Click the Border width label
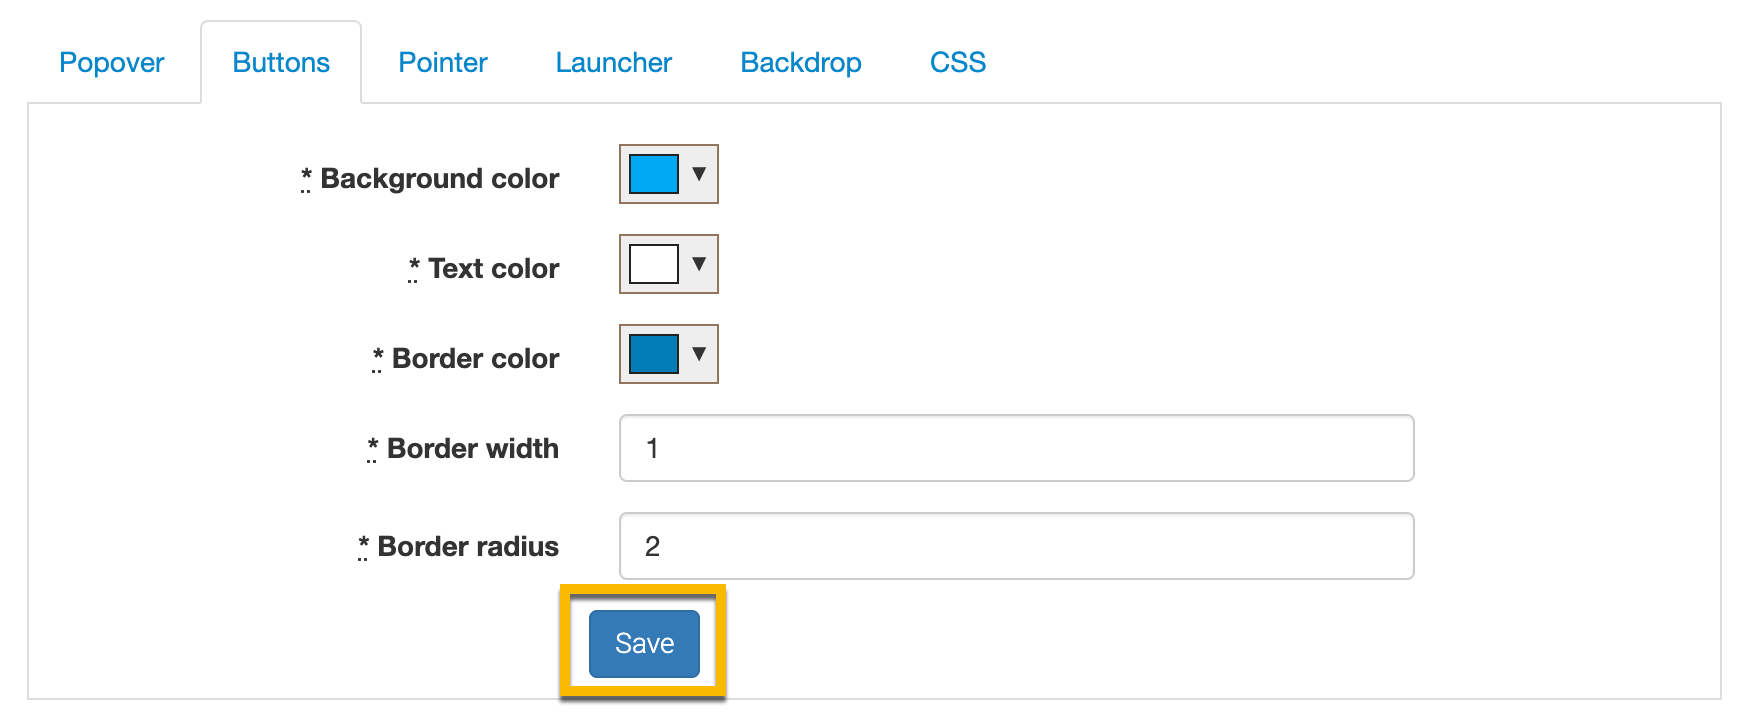 472,449
